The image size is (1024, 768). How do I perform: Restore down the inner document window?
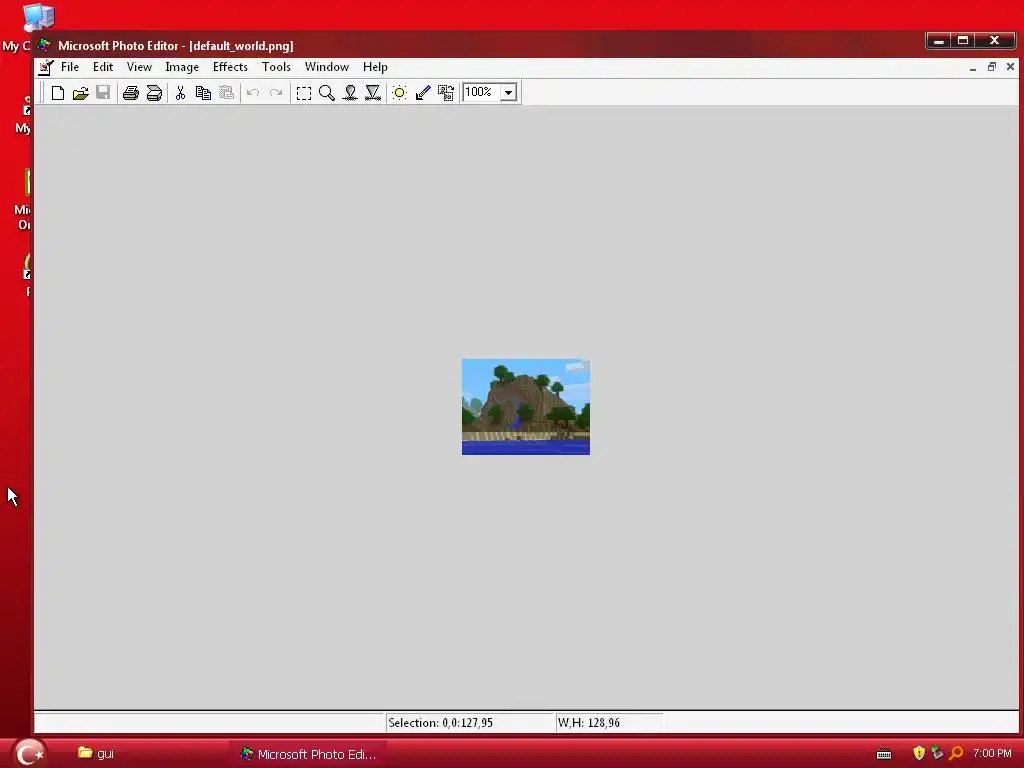[992, 67]
